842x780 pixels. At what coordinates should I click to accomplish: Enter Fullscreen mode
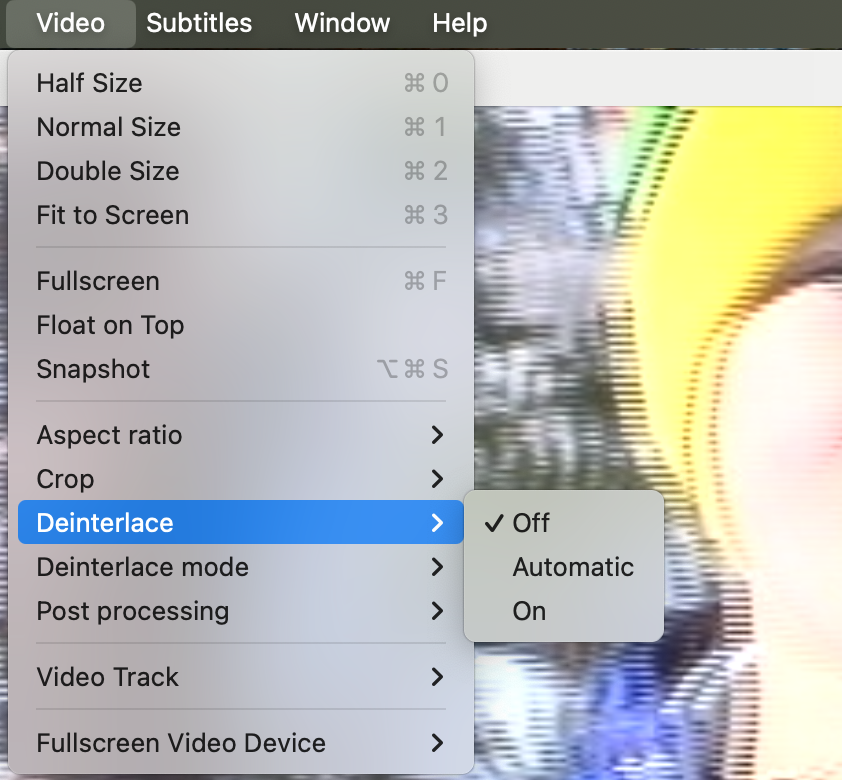pyautogui.click(x=97, y=281)
